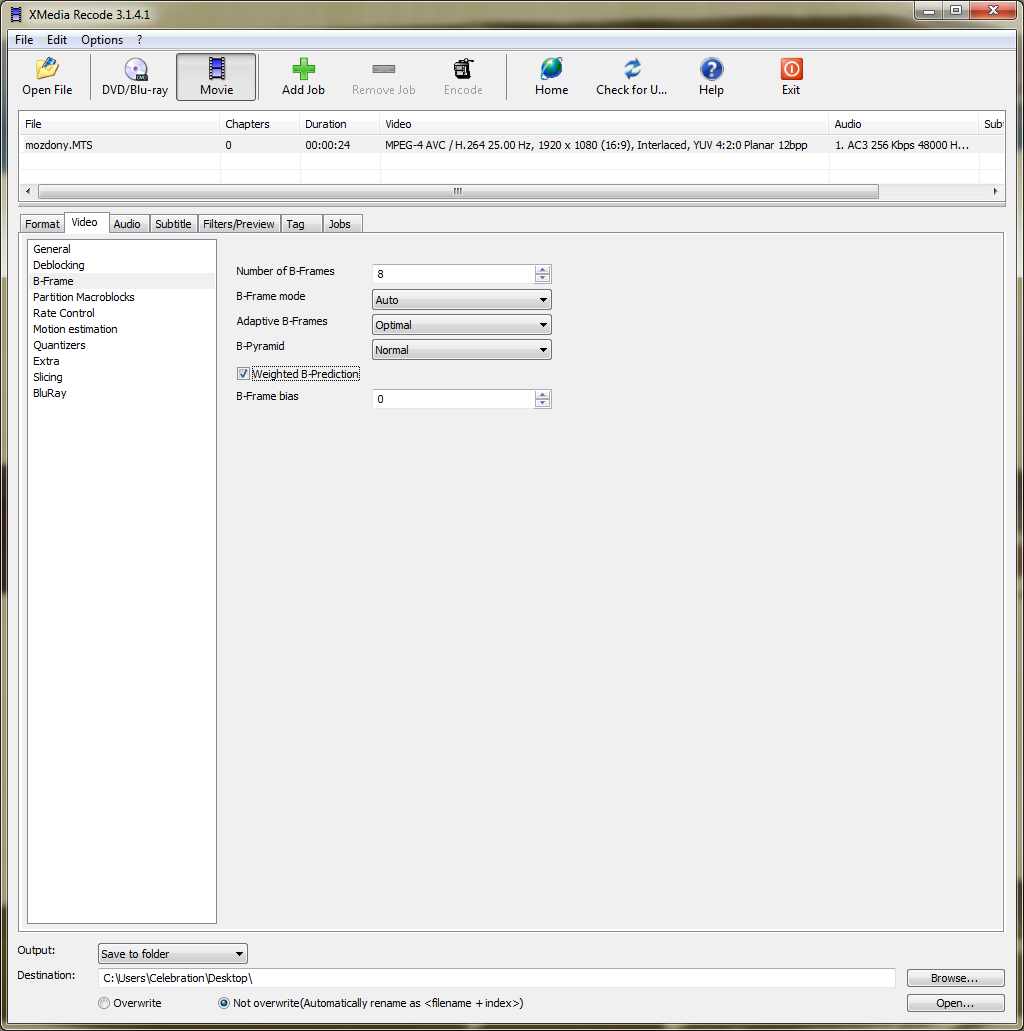Viewport: 1024px width, 1031px height.
Task: Increase Number of B-Frames with up arrow
Action: click(x=543, y=270)
